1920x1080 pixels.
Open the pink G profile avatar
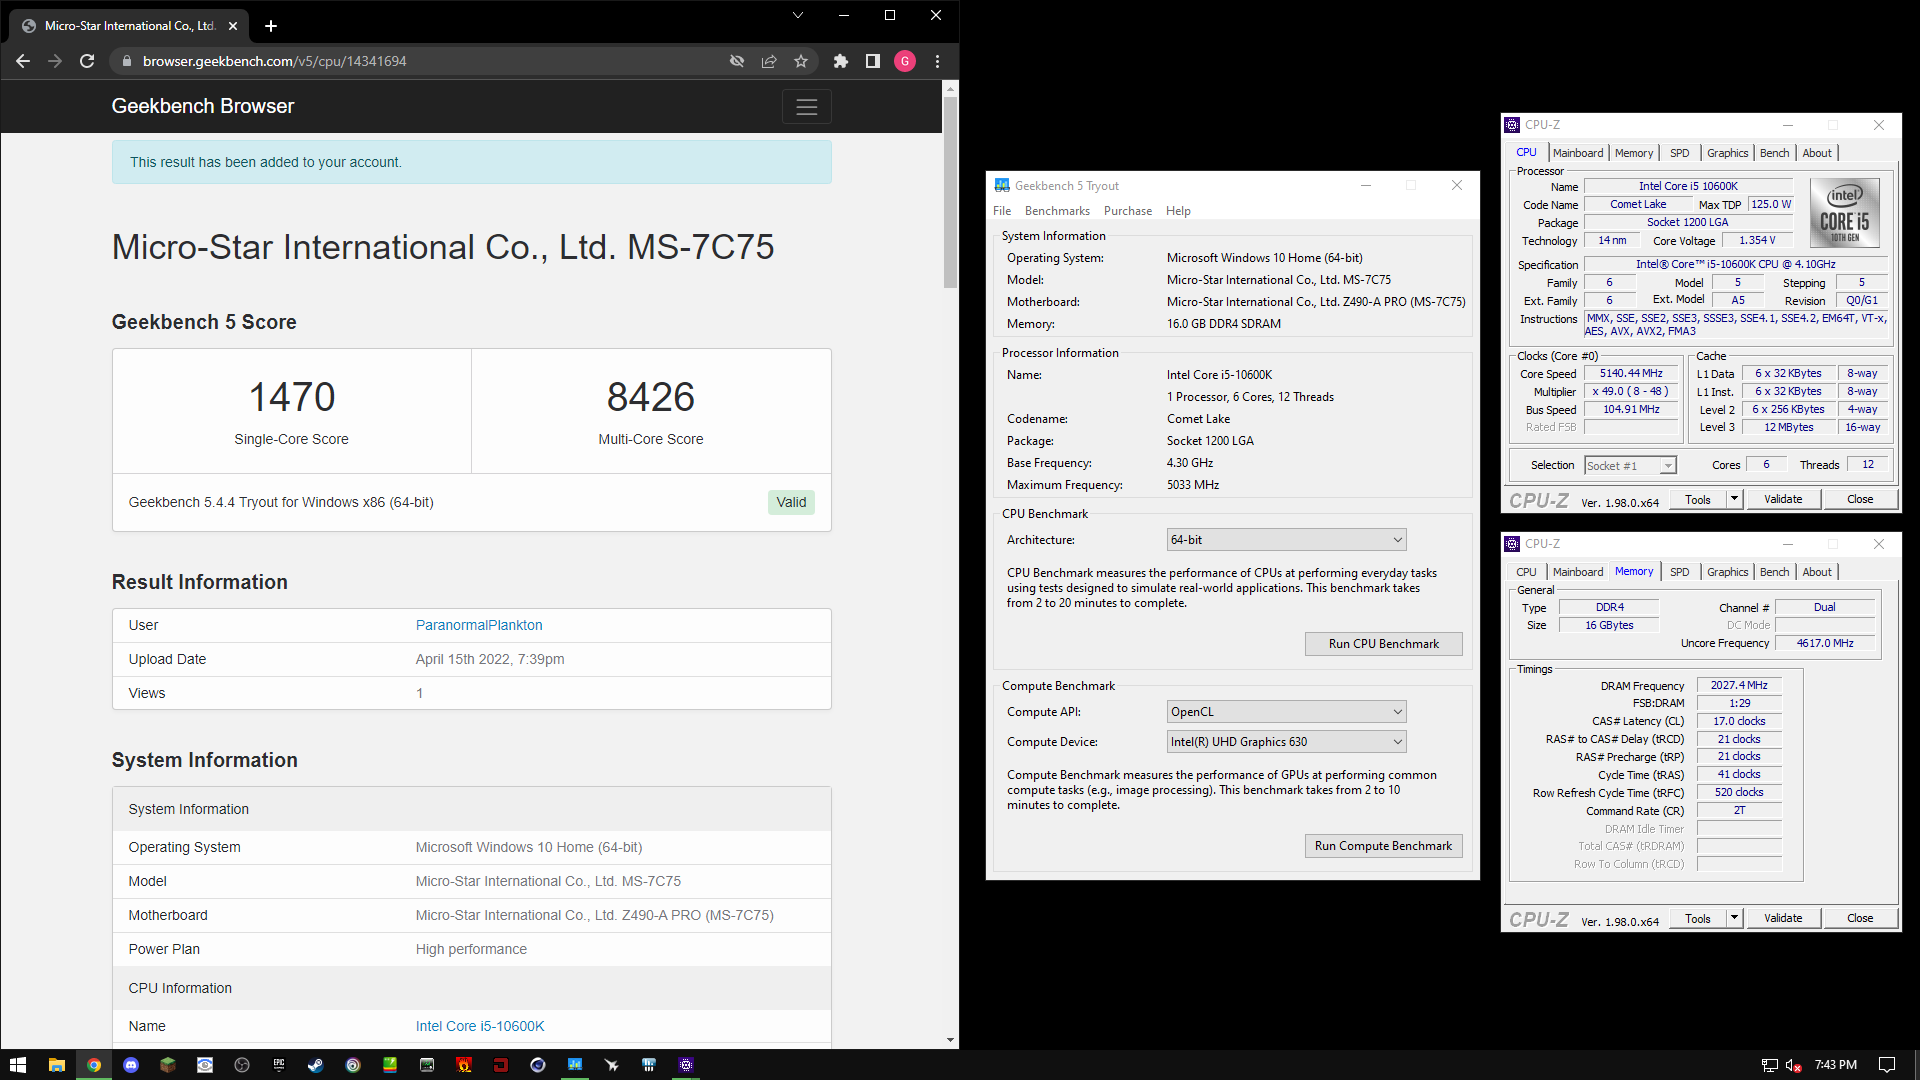[x=905, y=61]
